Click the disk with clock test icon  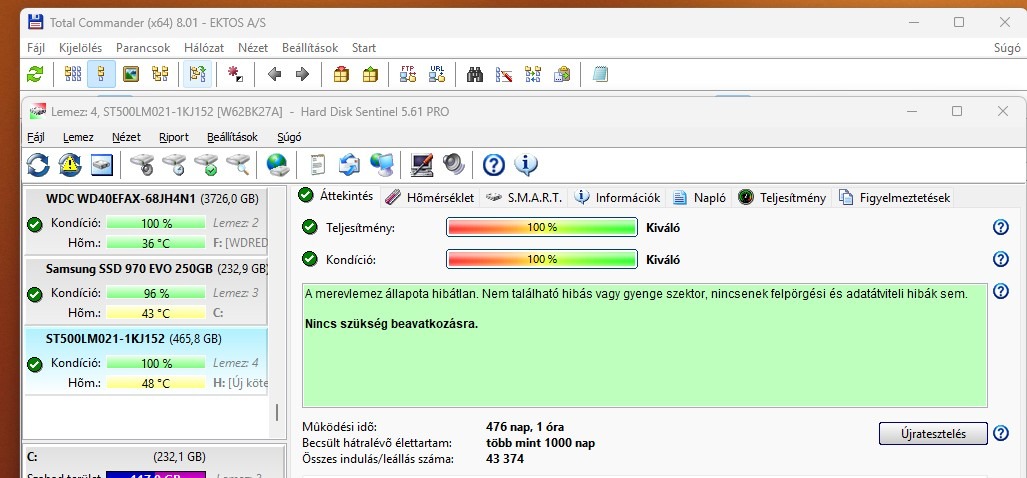pos(174,164)
